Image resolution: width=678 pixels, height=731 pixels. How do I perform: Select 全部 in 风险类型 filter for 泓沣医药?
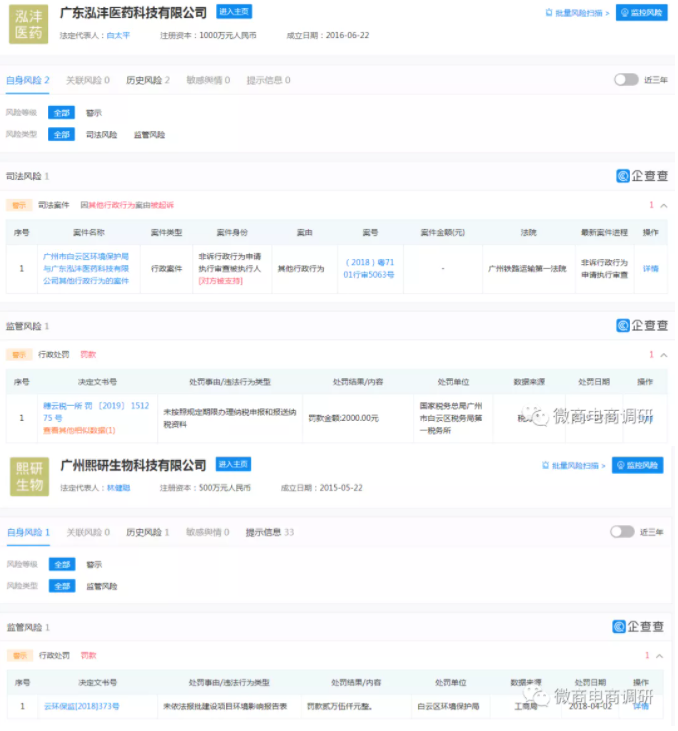click(62, 135)
